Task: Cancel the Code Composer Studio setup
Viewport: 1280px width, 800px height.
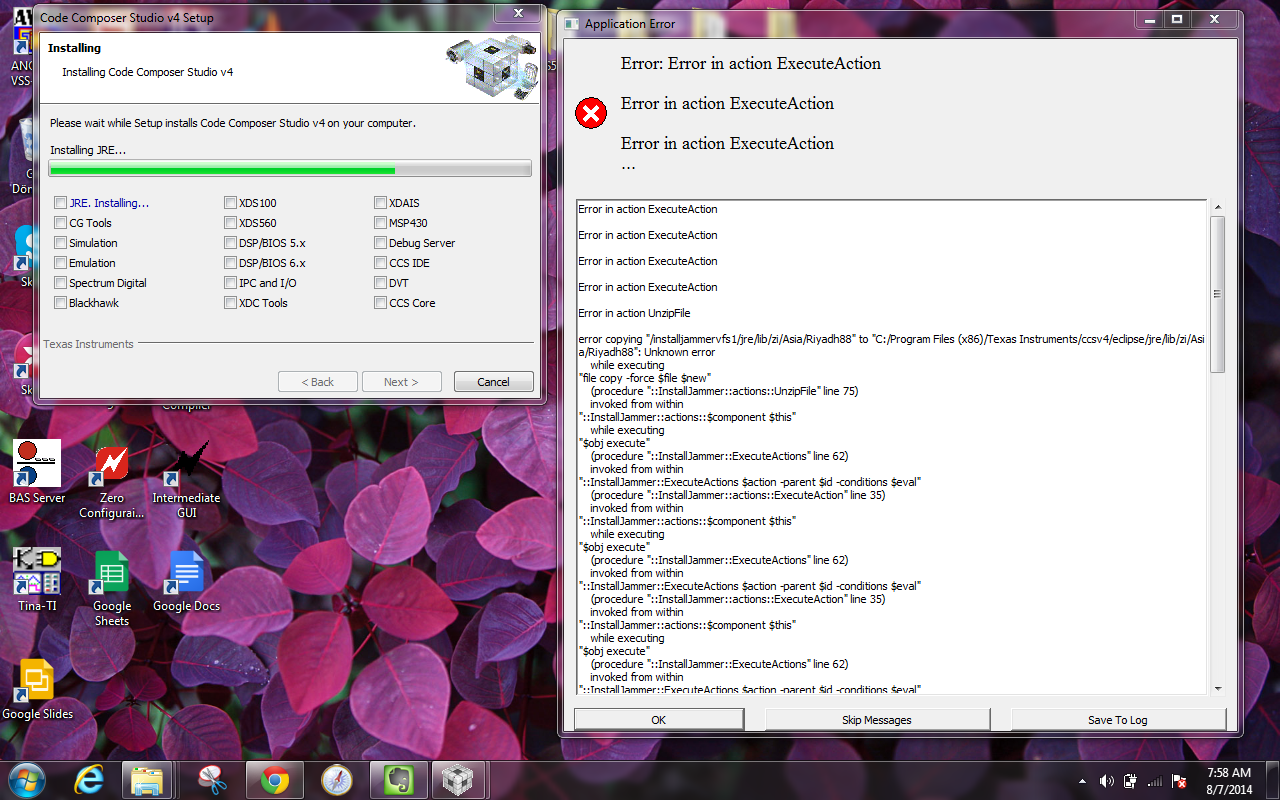Action: pyautogui.click(x=494, y=382)
